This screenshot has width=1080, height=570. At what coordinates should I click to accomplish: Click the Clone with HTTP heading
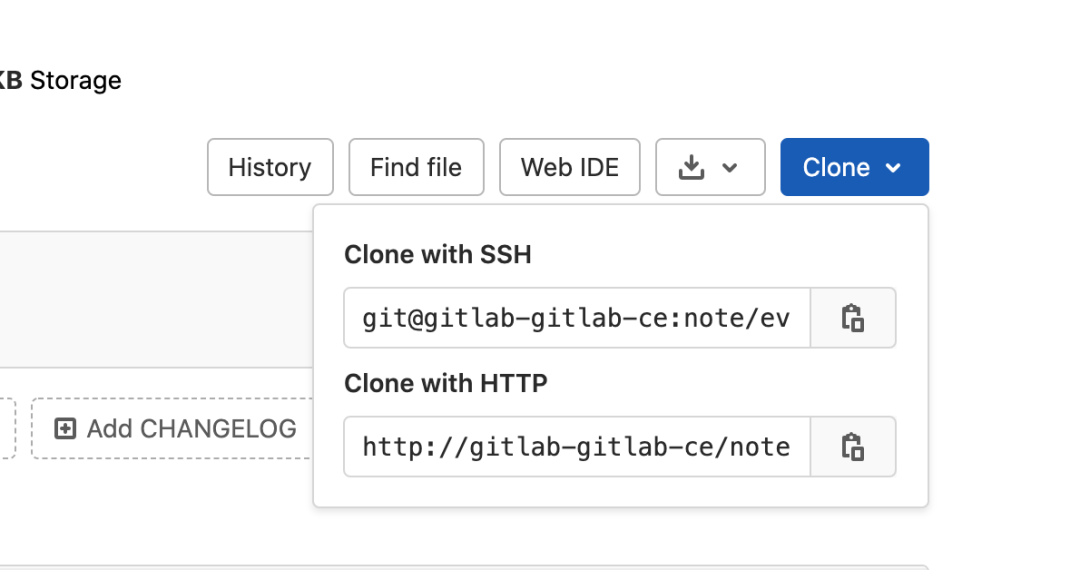pyautogui.click(x=445, y=383)
